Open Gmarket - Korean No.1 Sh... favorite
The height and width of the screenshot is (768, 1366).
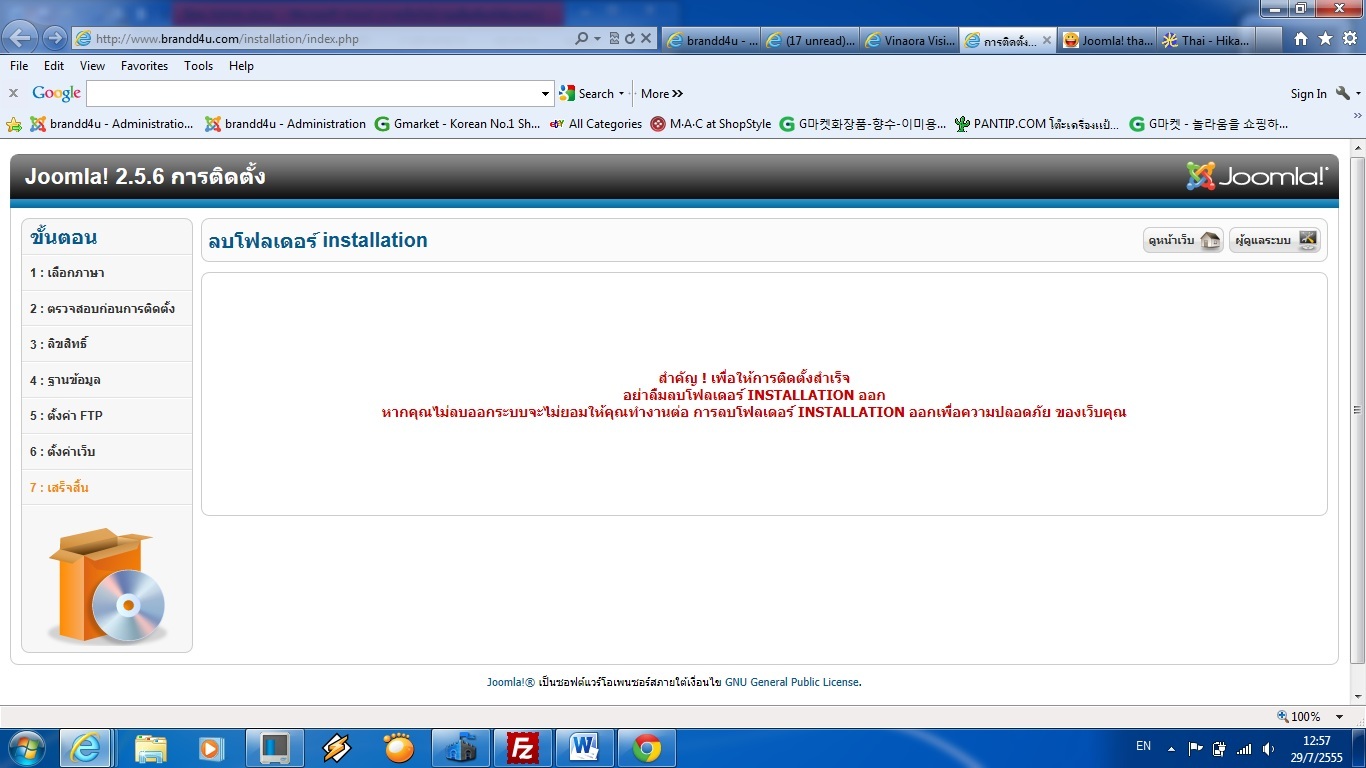pos(458,124)
